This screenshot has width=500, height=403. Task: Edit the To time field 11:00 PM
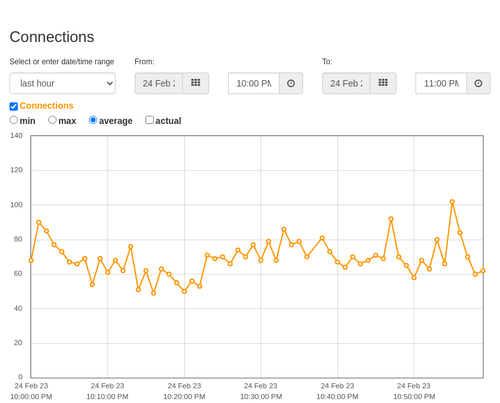click(441, 83)
